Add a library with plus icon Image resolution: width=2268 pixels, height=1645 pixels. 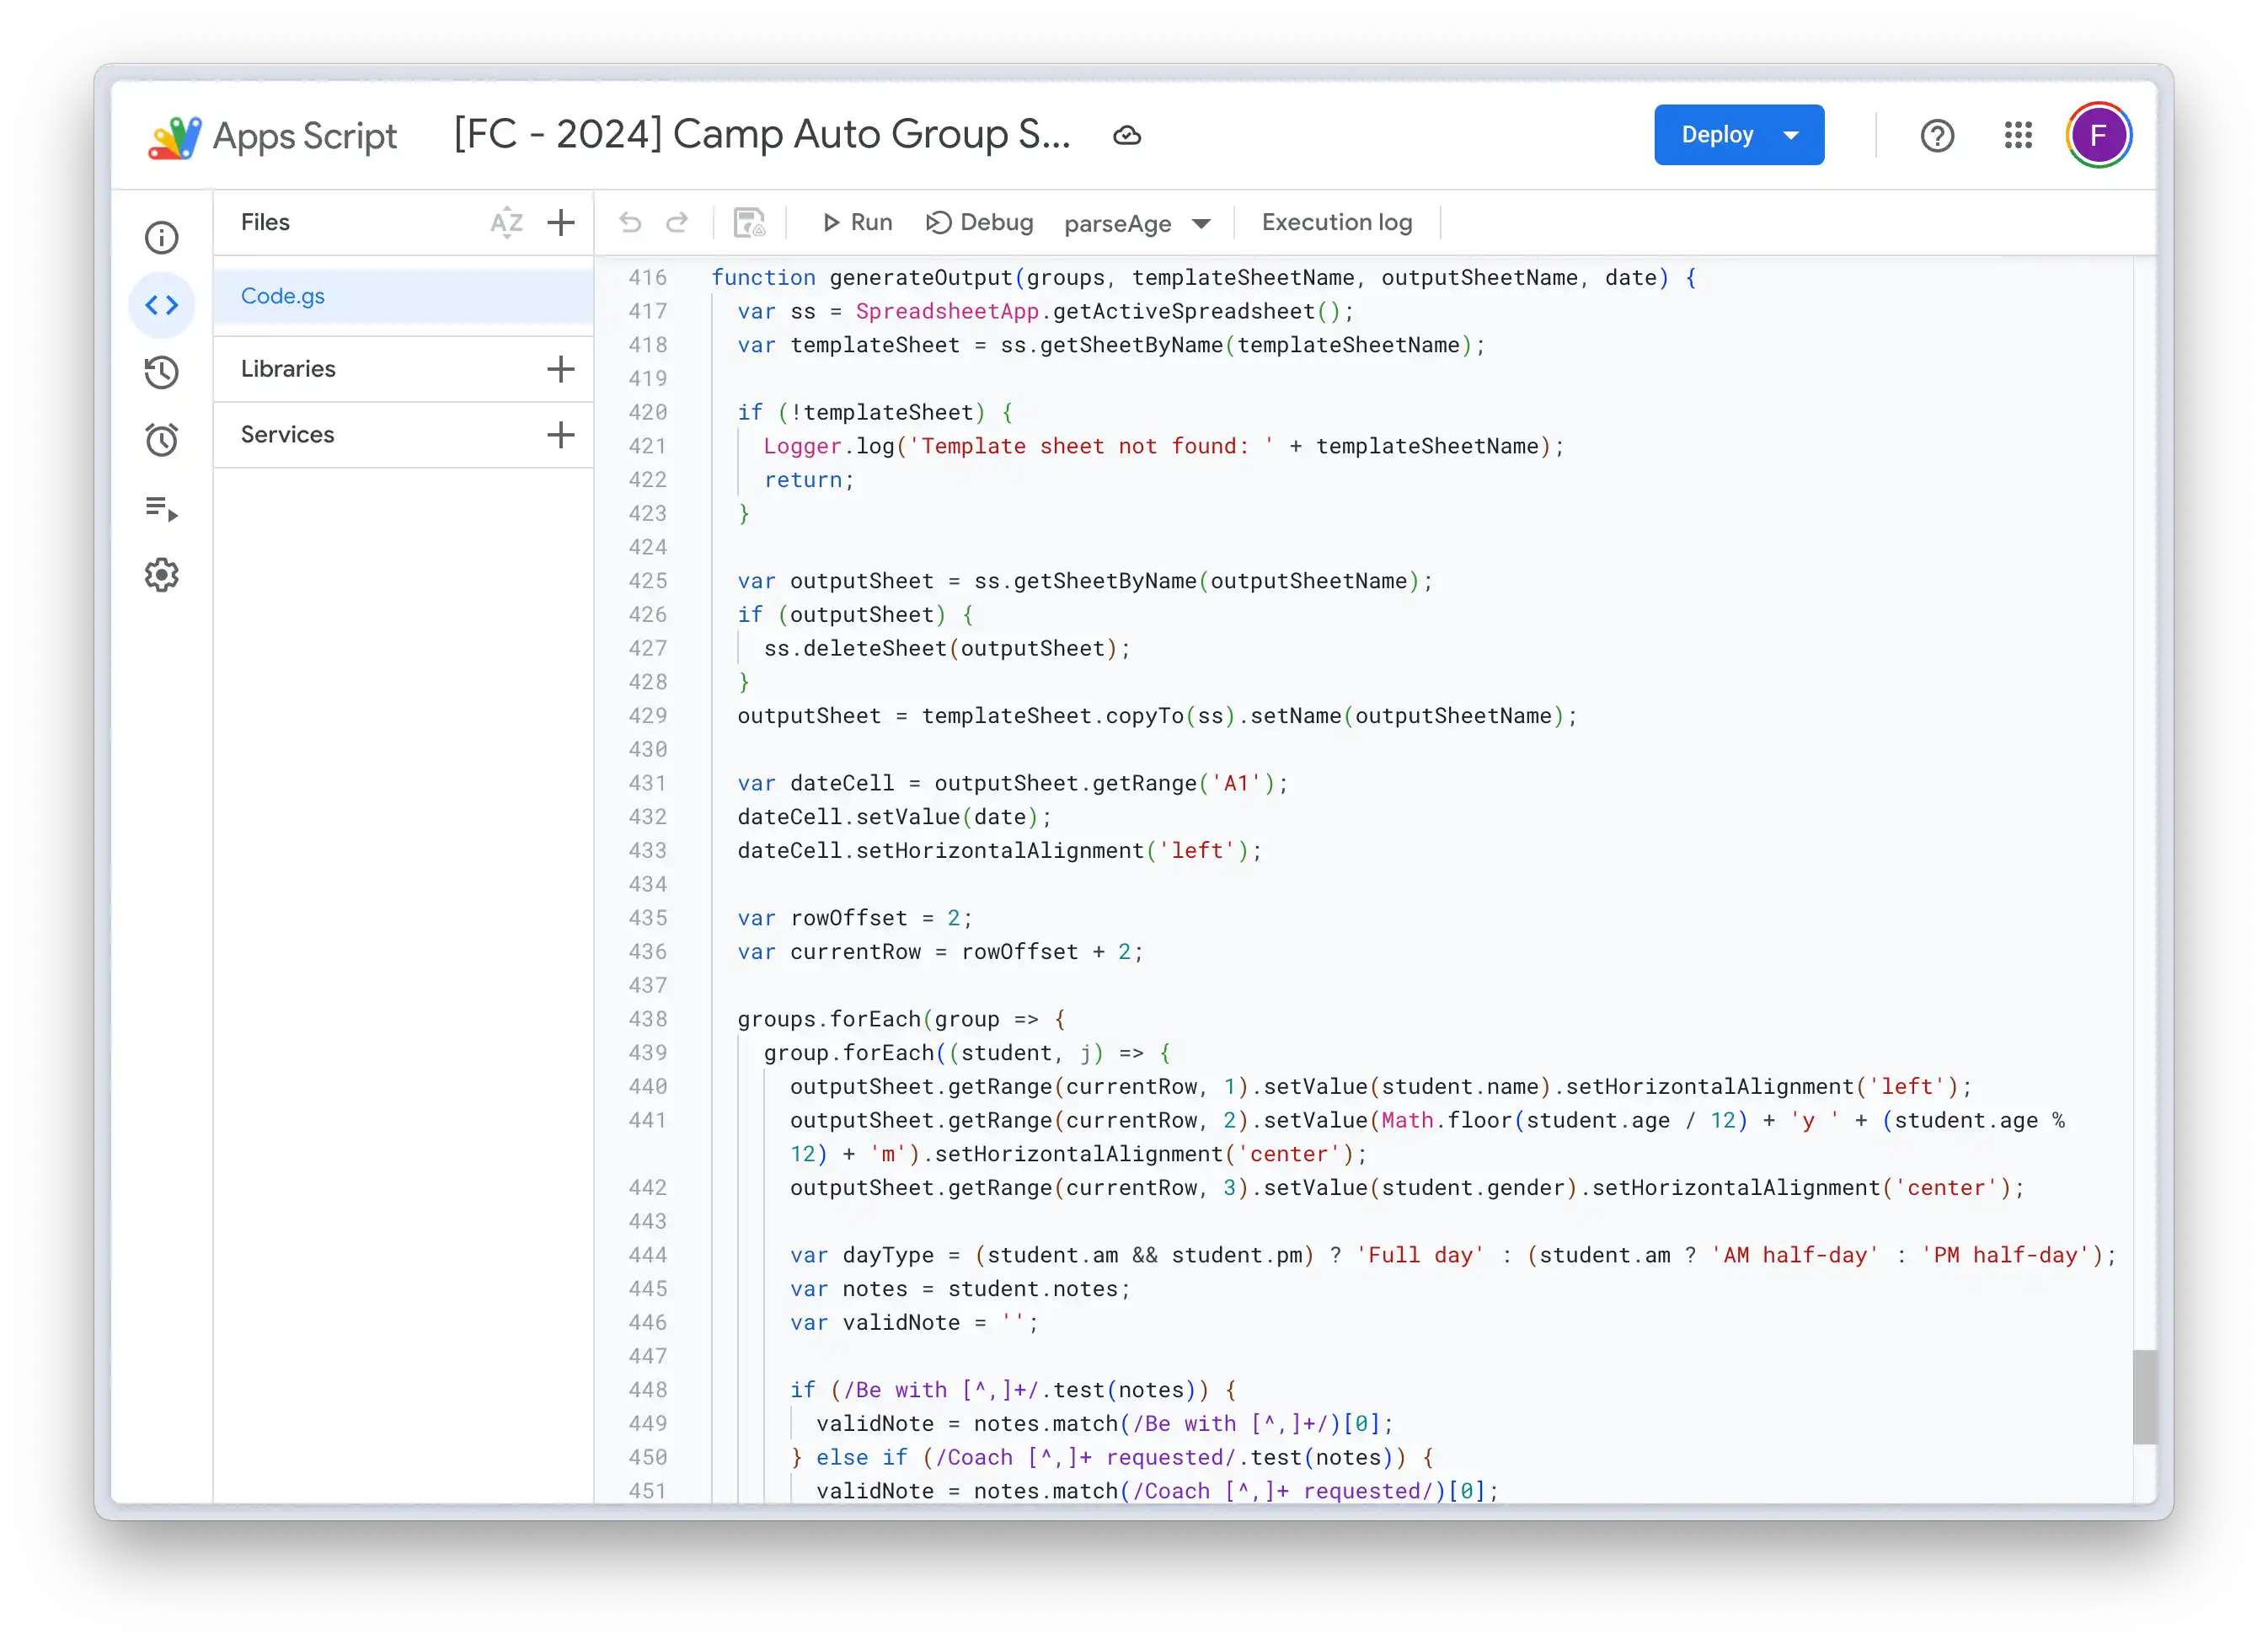(561, 369)
